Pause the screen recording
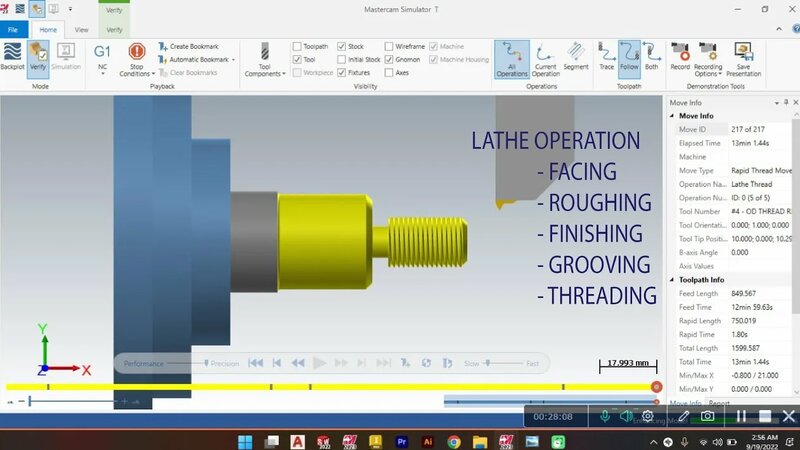Image resolution: width=800 pixels, height=450 pixels. coord(741,416)
